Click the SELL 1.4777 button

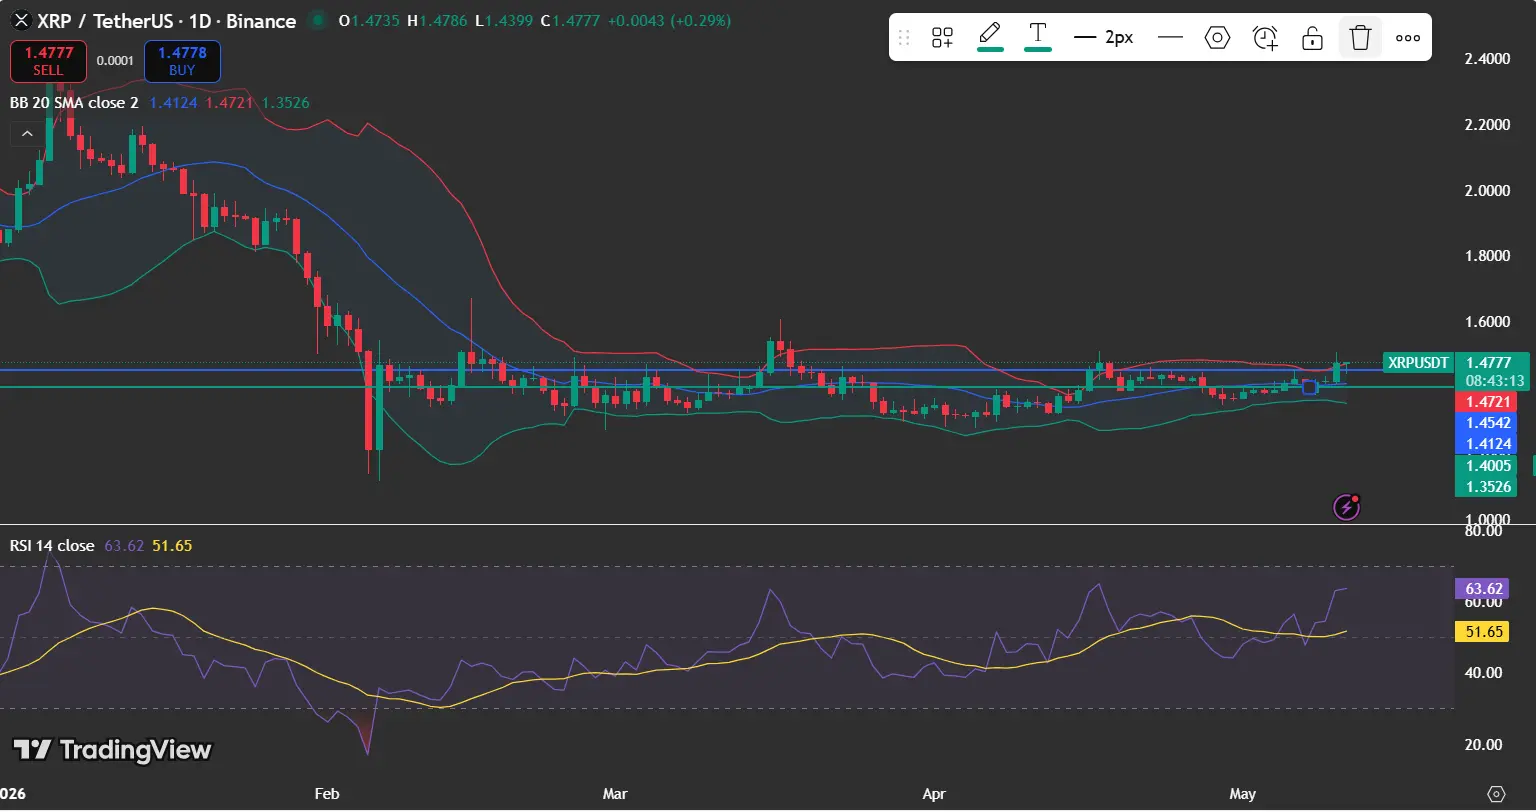49,61
